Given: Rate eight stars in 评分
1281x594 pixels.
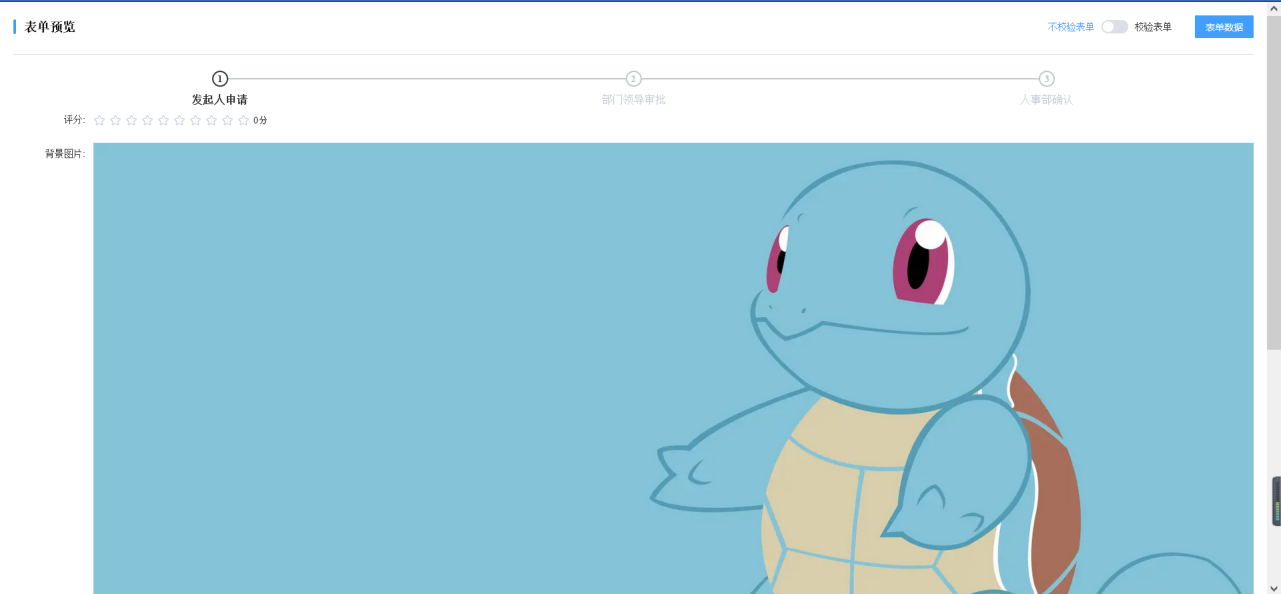Looking at the screenshot, I should [212, 120].
